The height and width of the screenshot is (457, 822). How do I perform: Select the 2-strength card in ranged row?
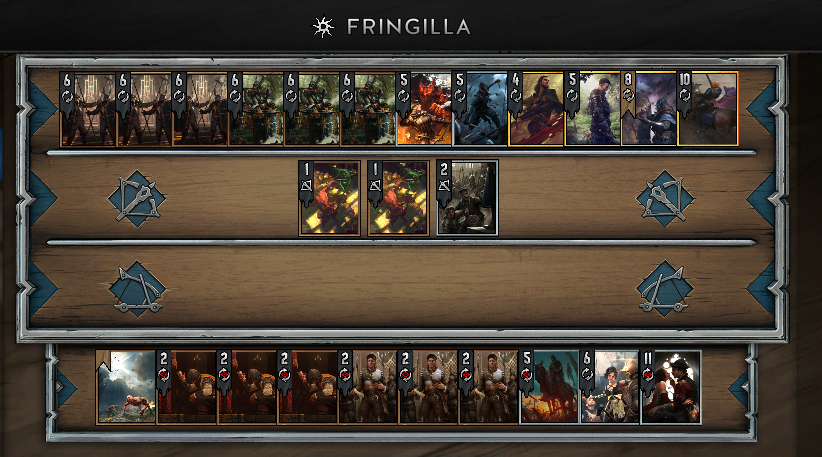click(x=467, y=198)
